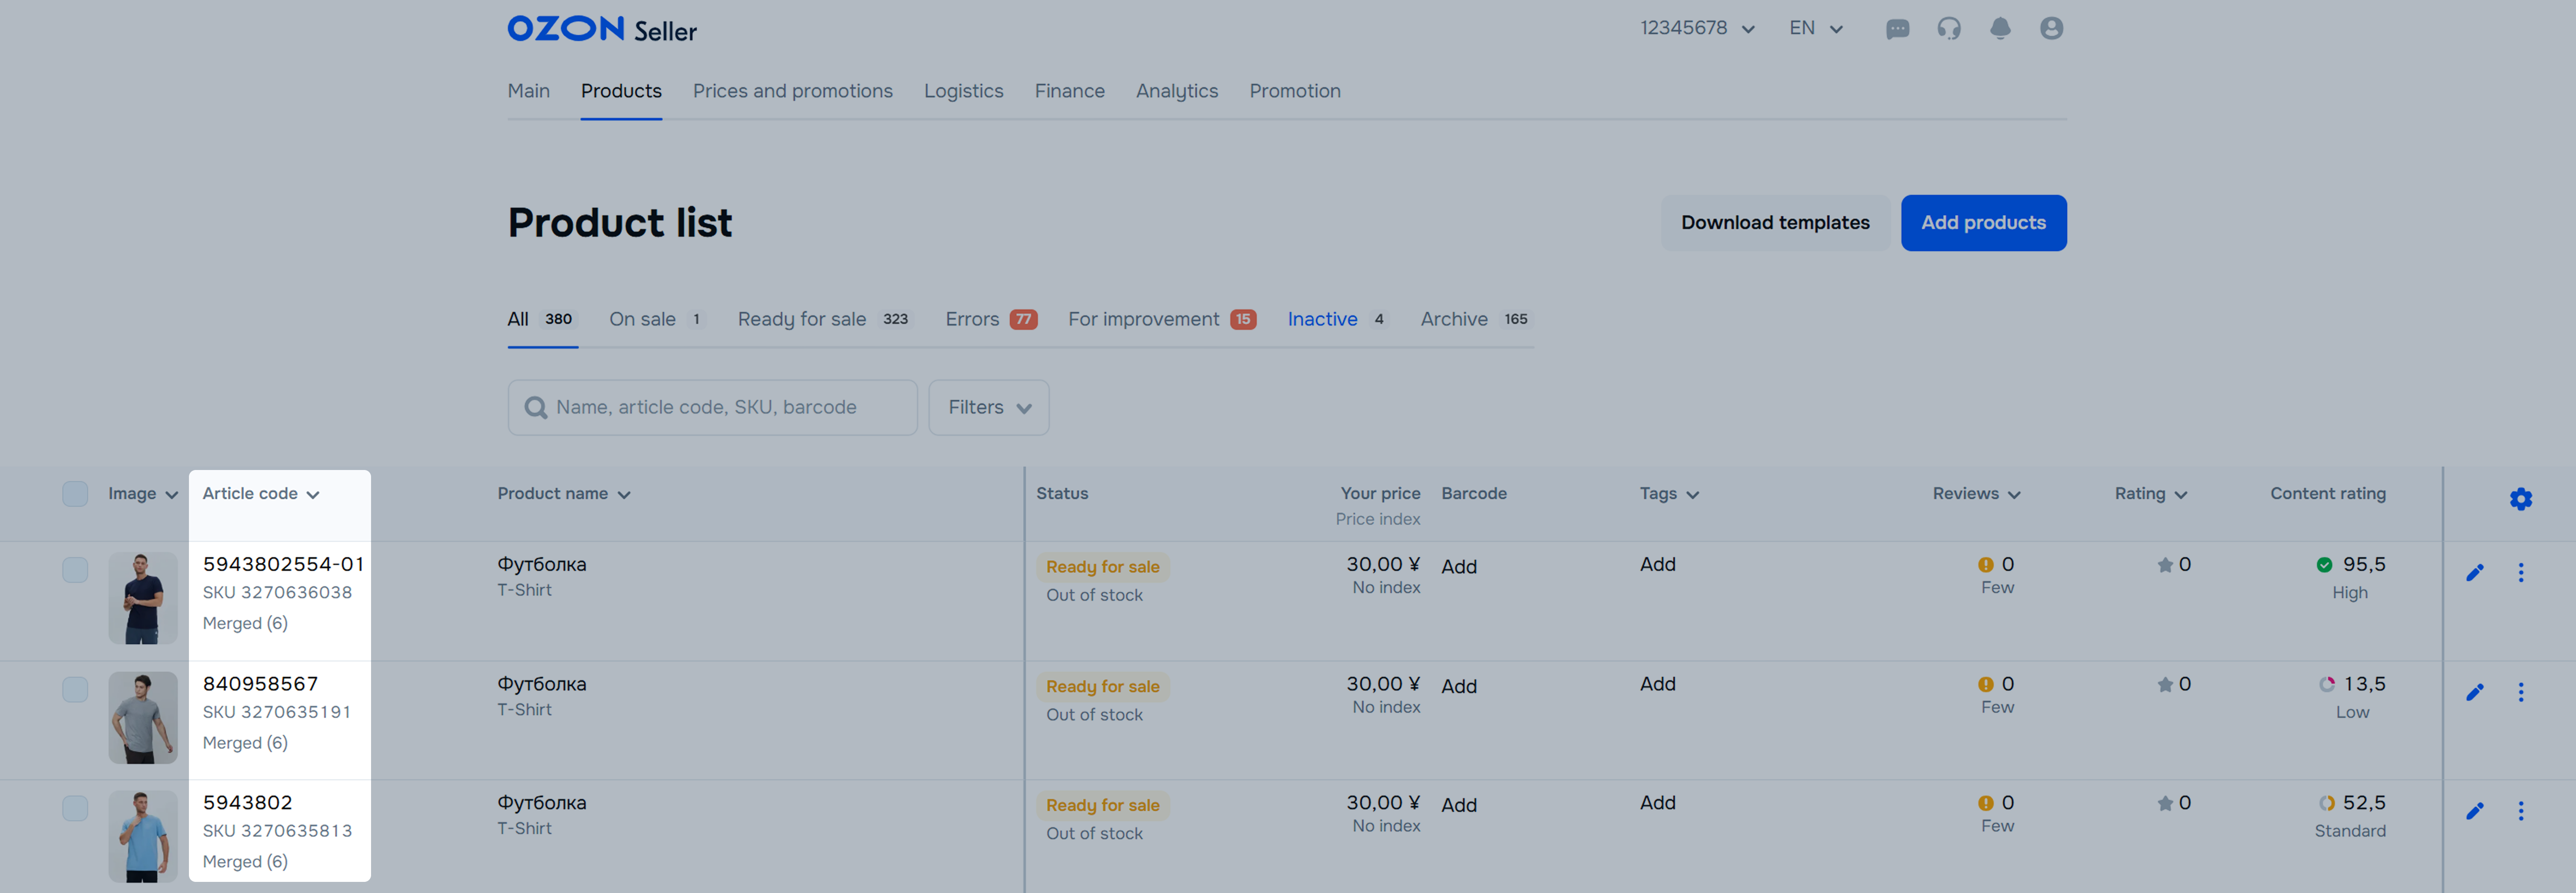Click pencil edit icon for 5943802554-01

(x=2474, y=573)
